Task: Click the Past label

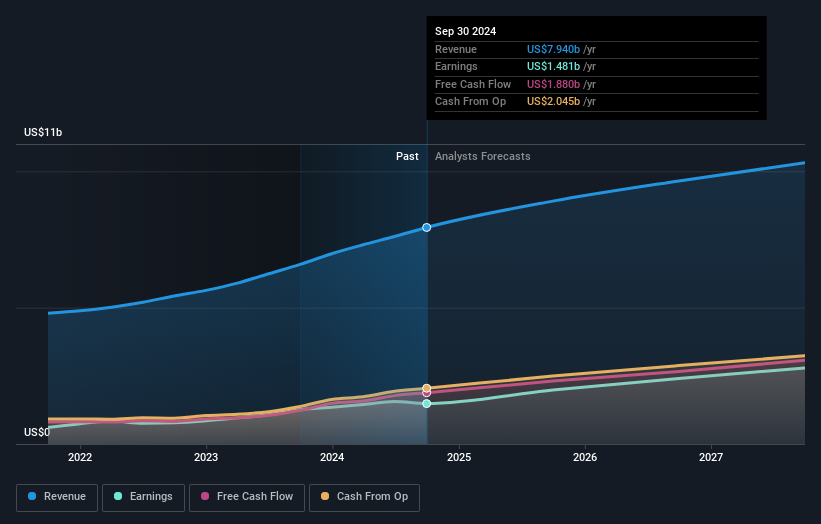Action: tap(407, 157)
